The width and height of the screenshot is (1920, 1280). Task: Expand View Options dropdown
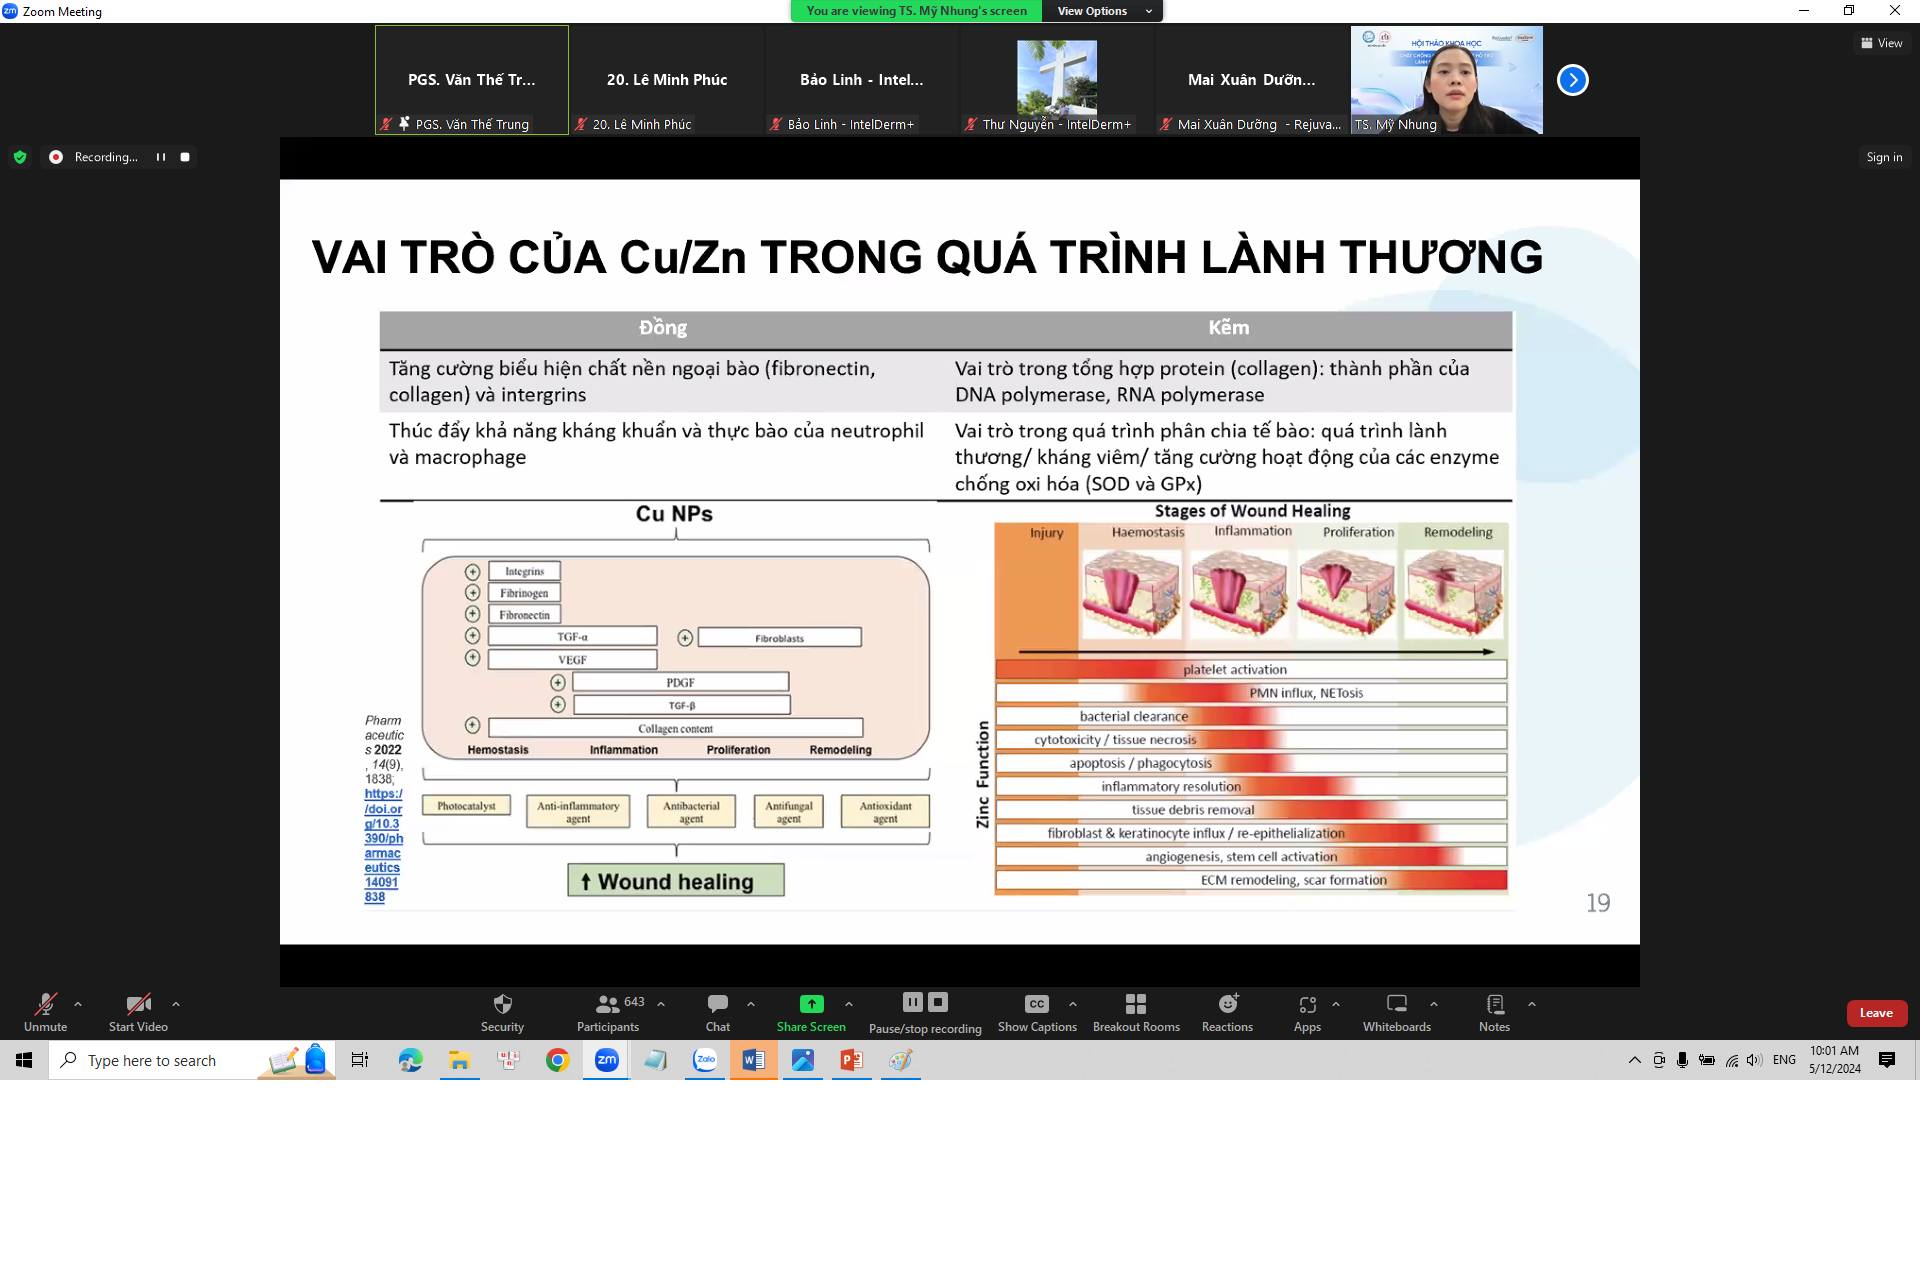(1101, 11)
